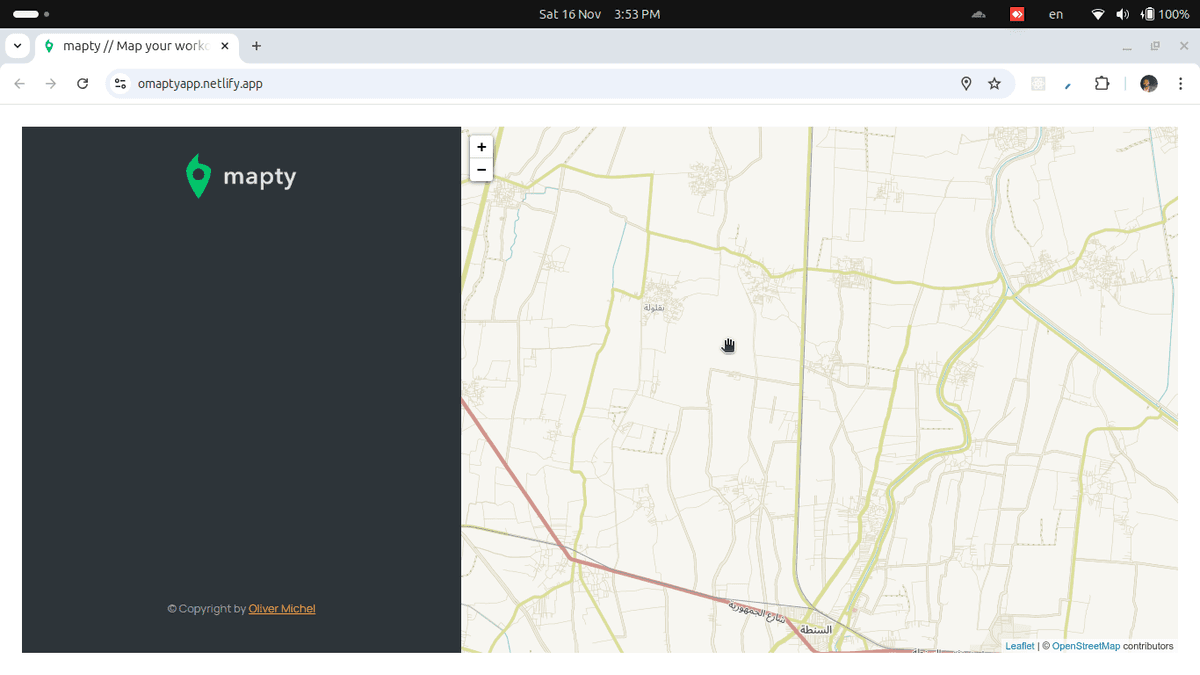
Task: Click the volume speaker icon in system bar
Action: click(x=1122, y=14)
